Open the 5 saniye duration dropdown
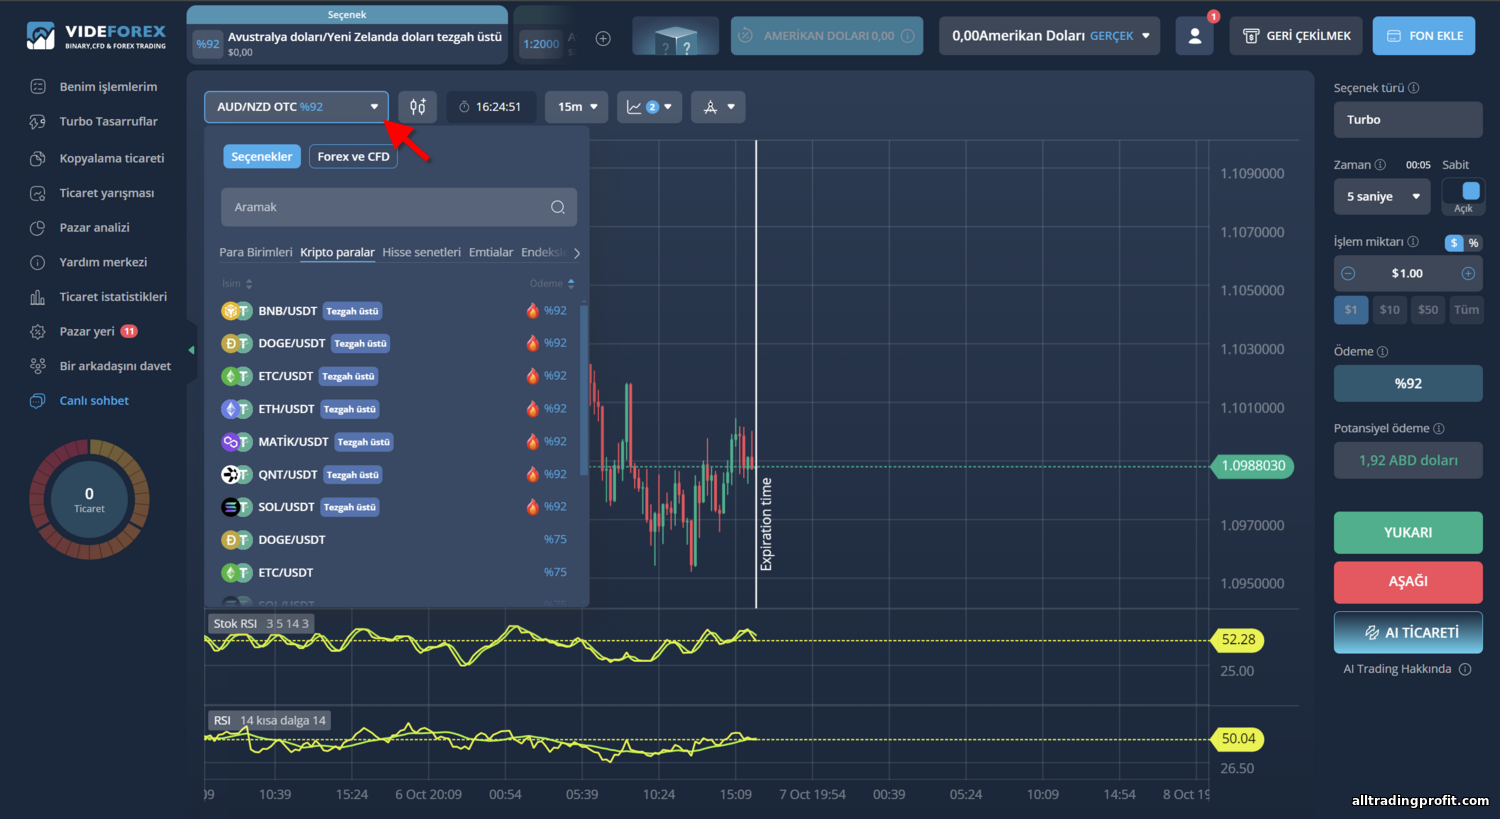 [x=1384, y=196]
